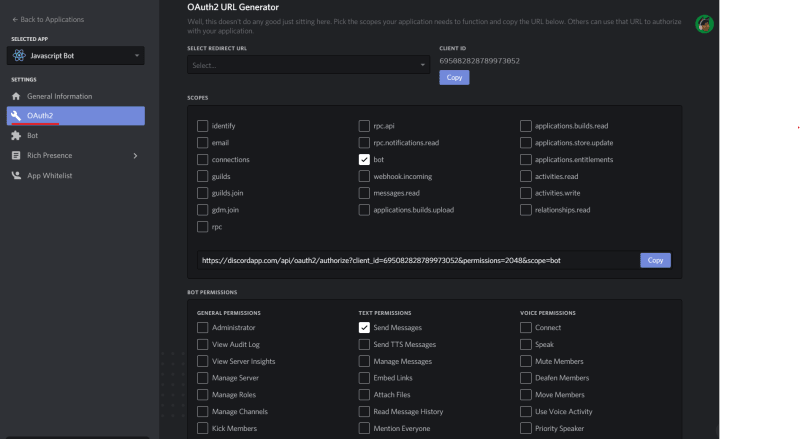Click the General Information home icon
The height and width of the screenshot is (439, 800).
click(x=16, y=96)
